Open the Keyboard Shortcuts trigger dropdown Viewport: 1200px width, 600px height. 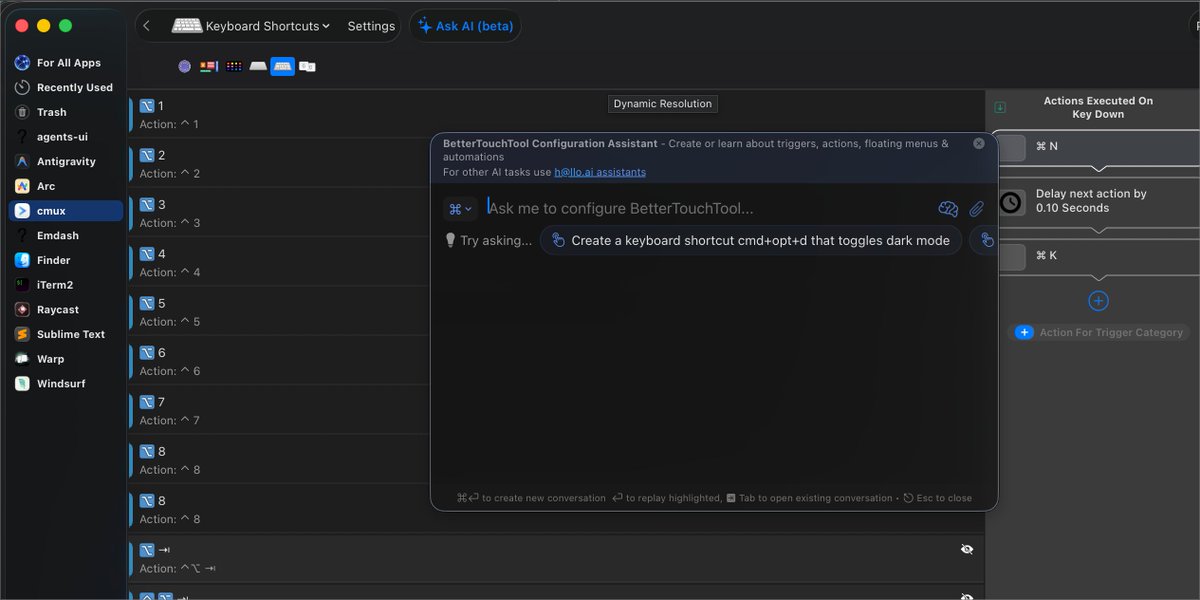[x=251, y=26]
